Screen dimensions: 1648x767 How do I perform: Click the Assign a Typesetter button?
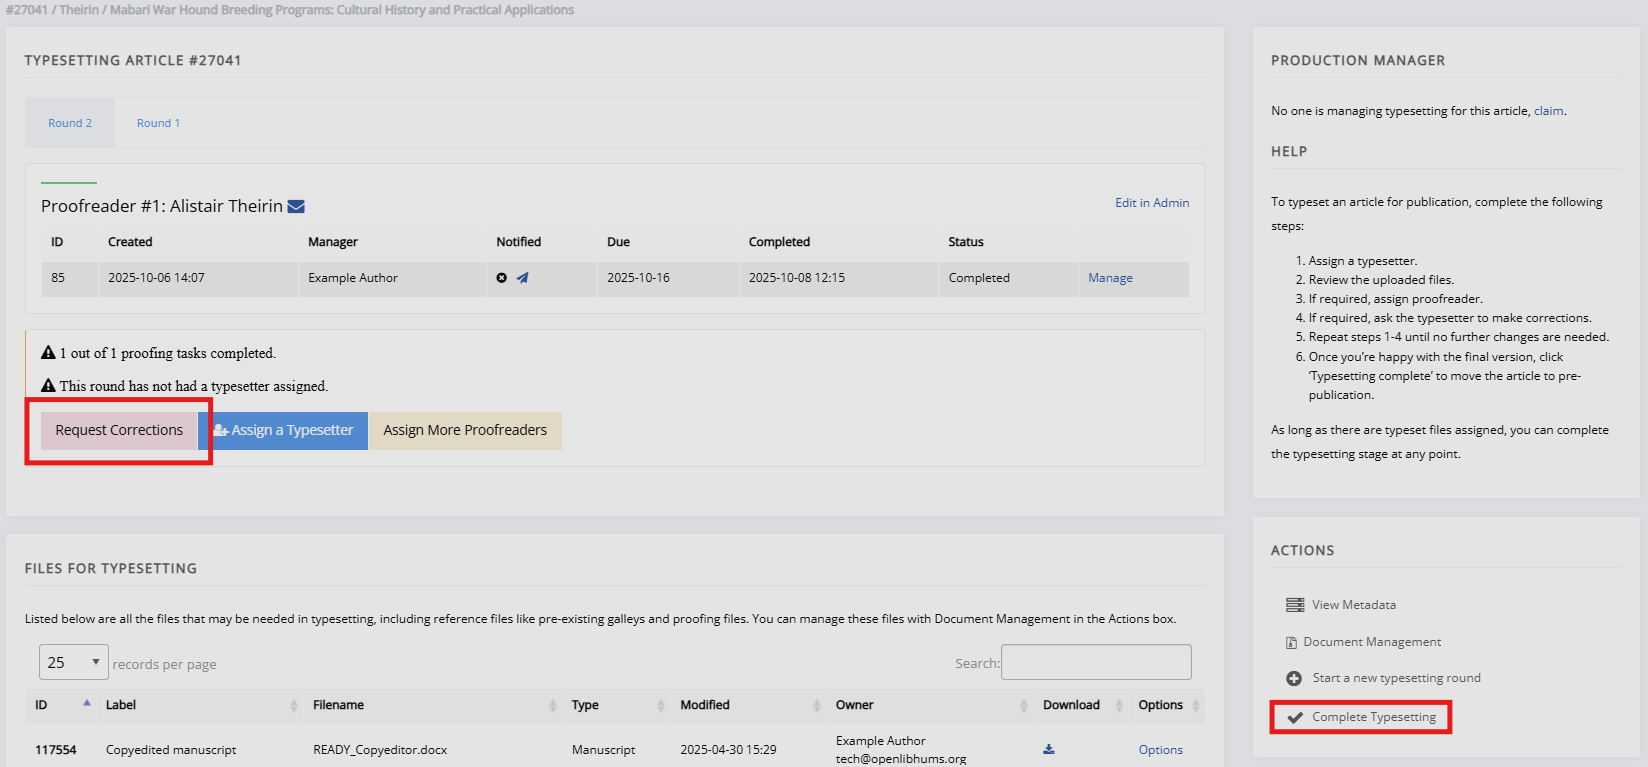click(x=283, y=430)
